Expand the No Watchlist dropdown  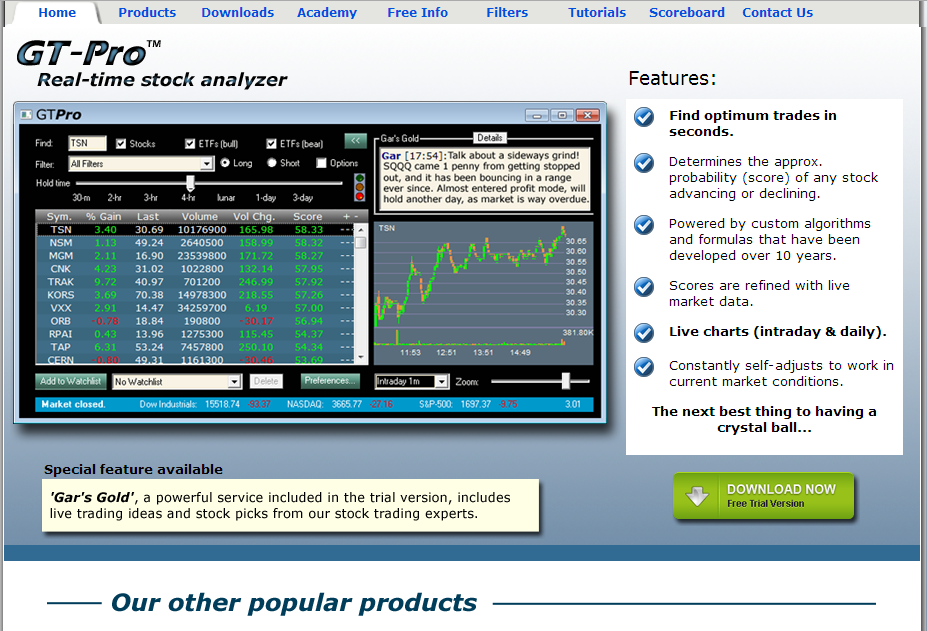click(236, 381)
